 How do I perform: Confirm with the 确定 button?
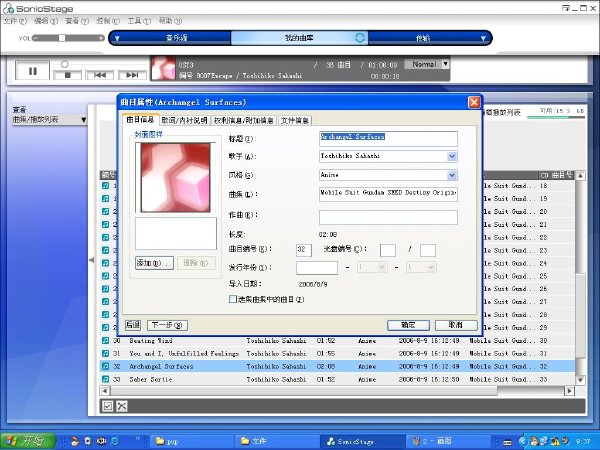pos(408,325)
